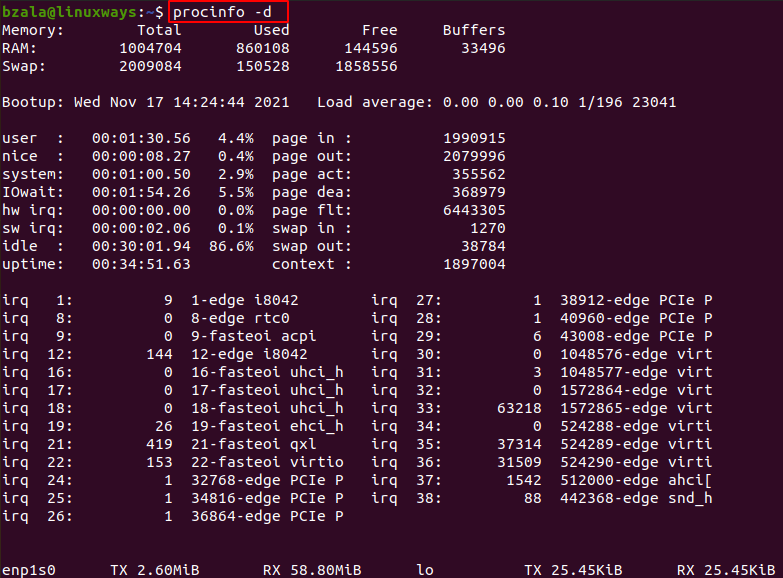Select RAM free value 144596

coord(371,48)
